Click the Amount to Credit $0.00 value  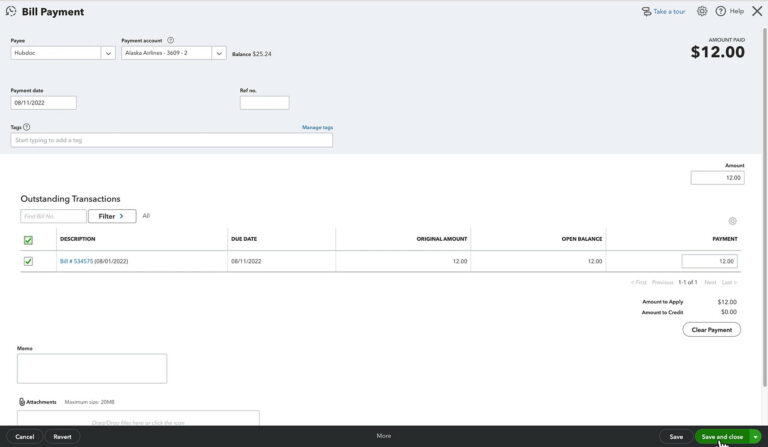pos(728,312)
